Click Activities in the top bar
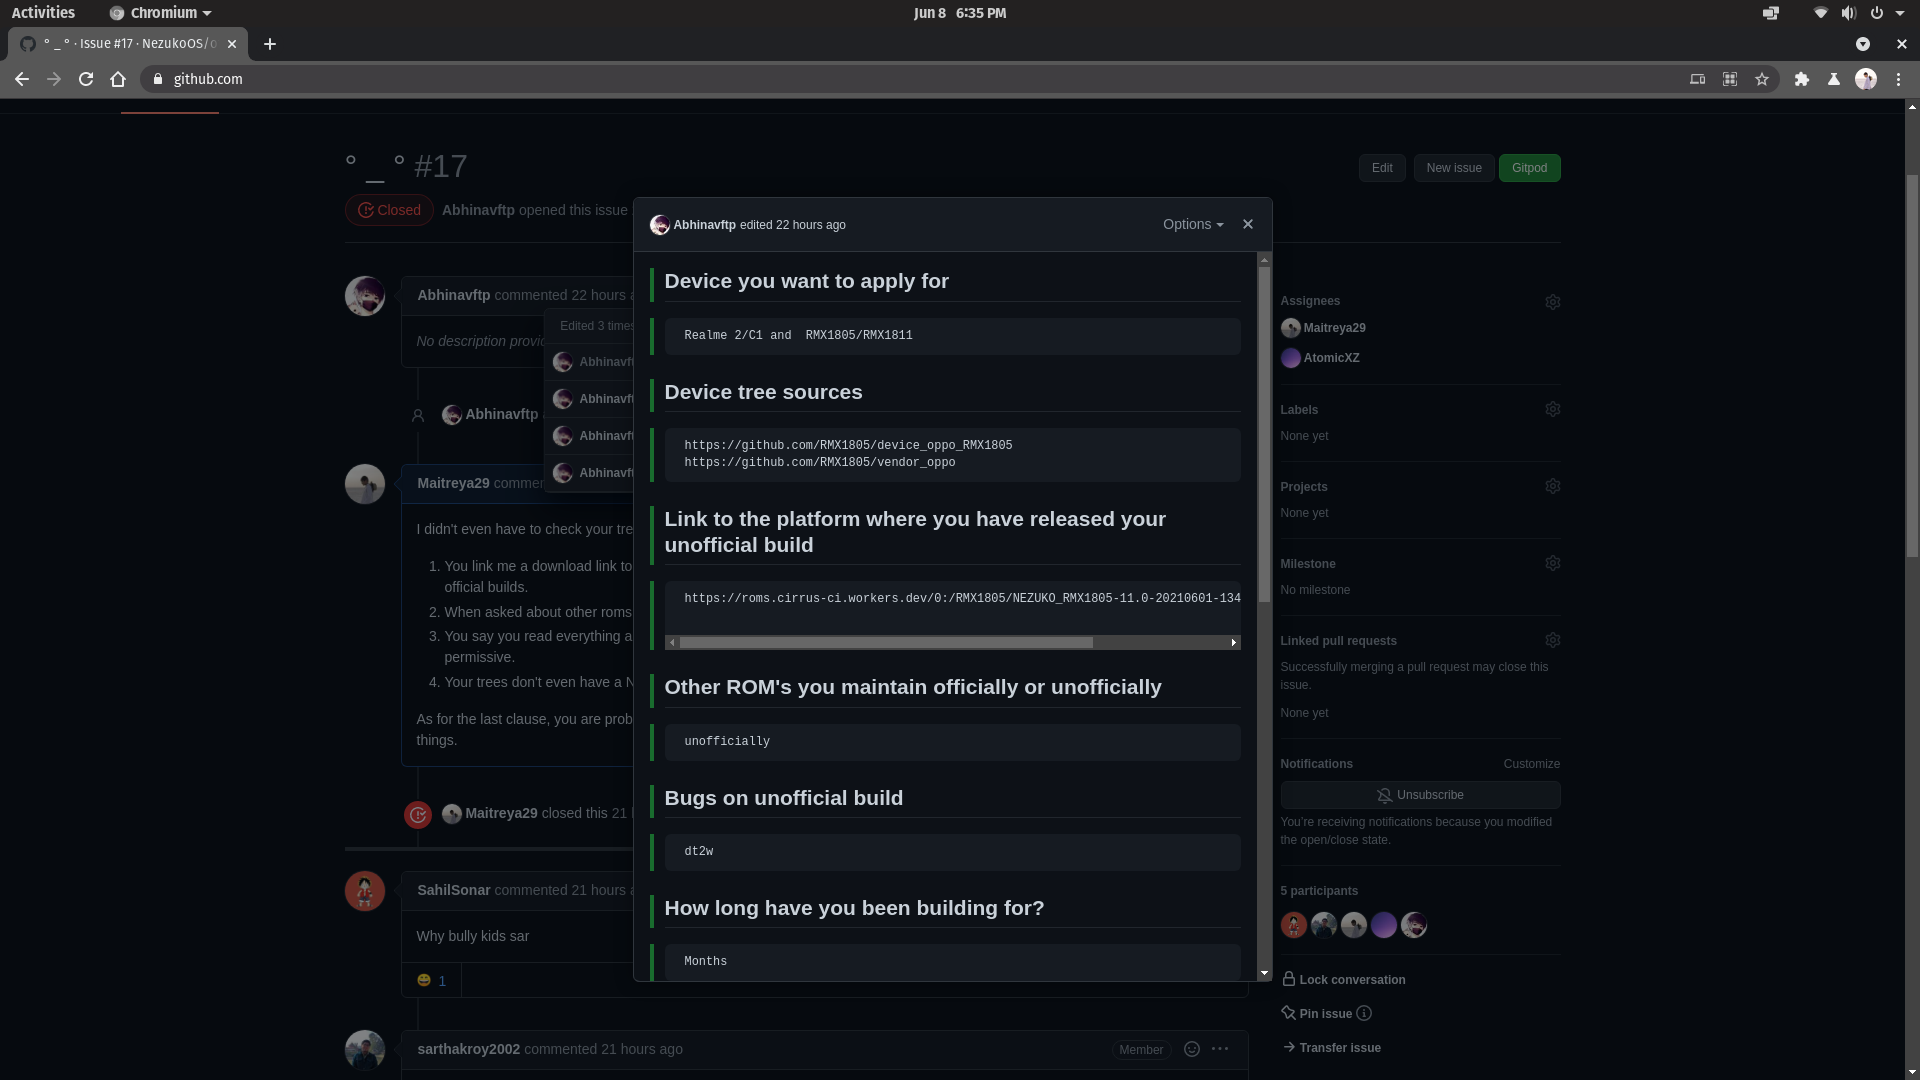This screenshot has width=1920, height=1080. (x=44, y=13)
